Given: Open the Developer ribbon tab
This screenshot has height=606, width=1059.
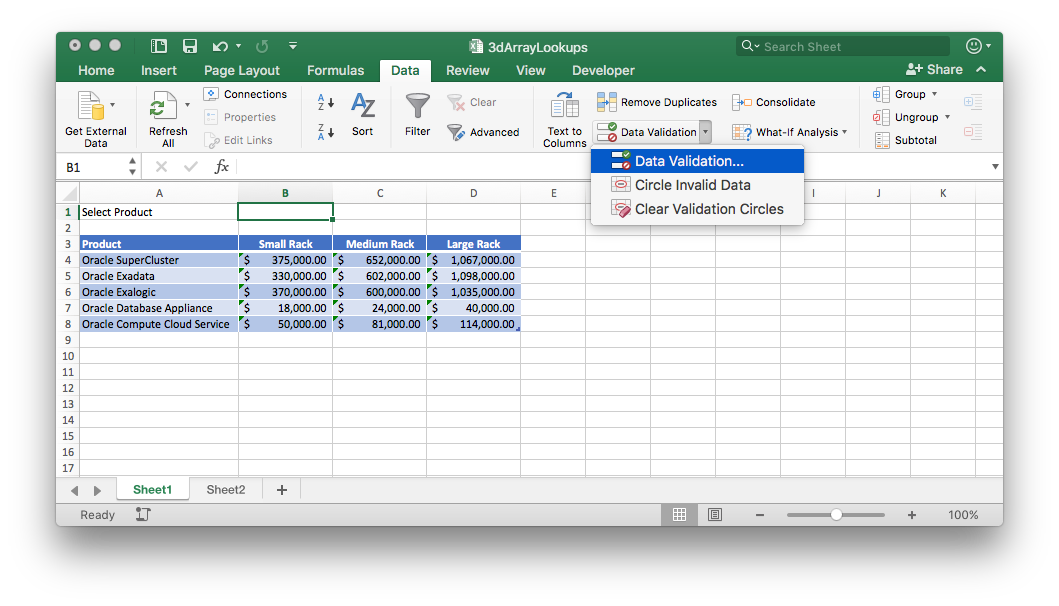Looking at the screenshot, I should [x=603, y=70].
